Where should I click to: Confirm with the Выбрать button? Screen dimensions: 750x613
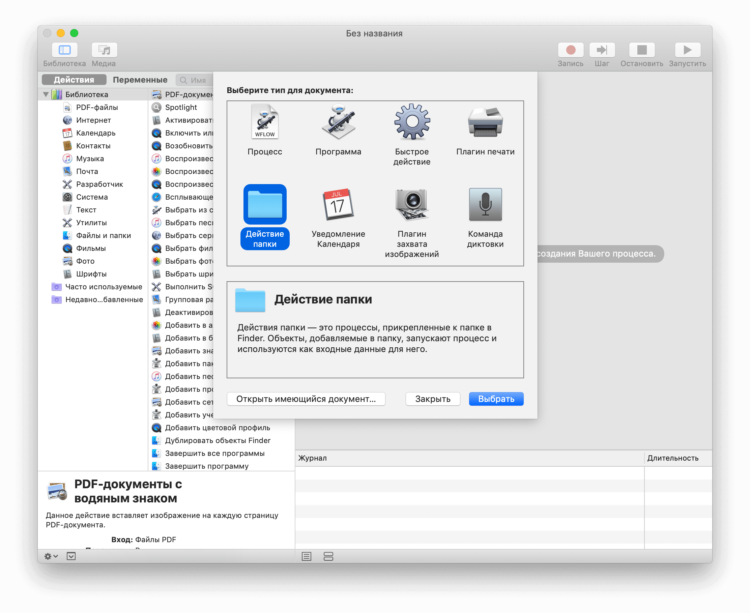[496, 399]
